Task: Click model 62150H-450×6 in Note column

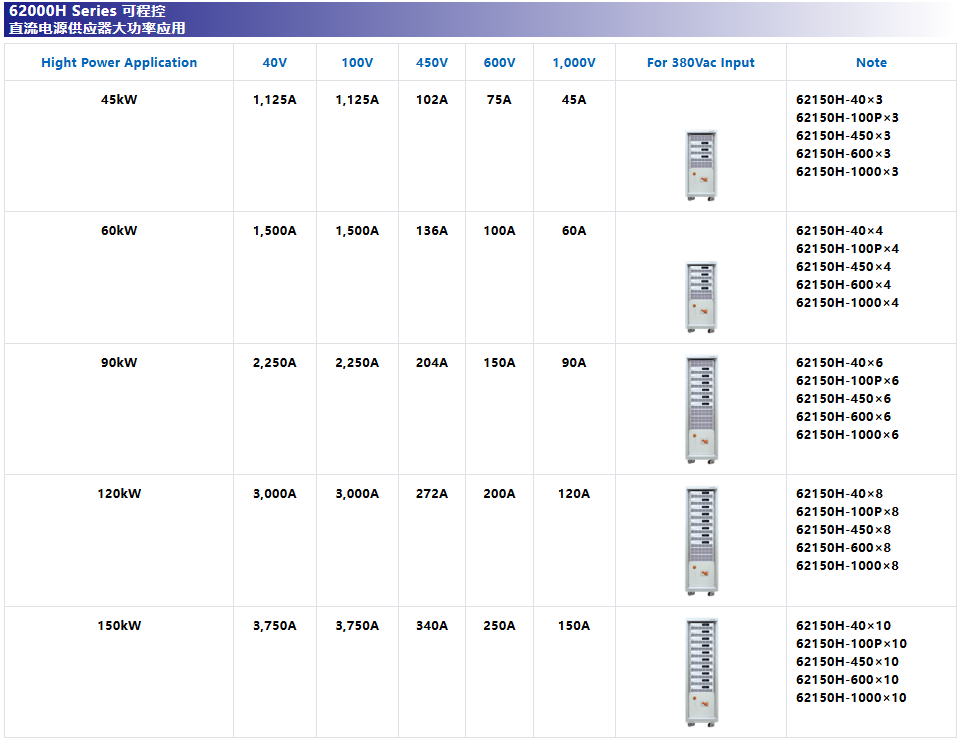Action: 843,399
